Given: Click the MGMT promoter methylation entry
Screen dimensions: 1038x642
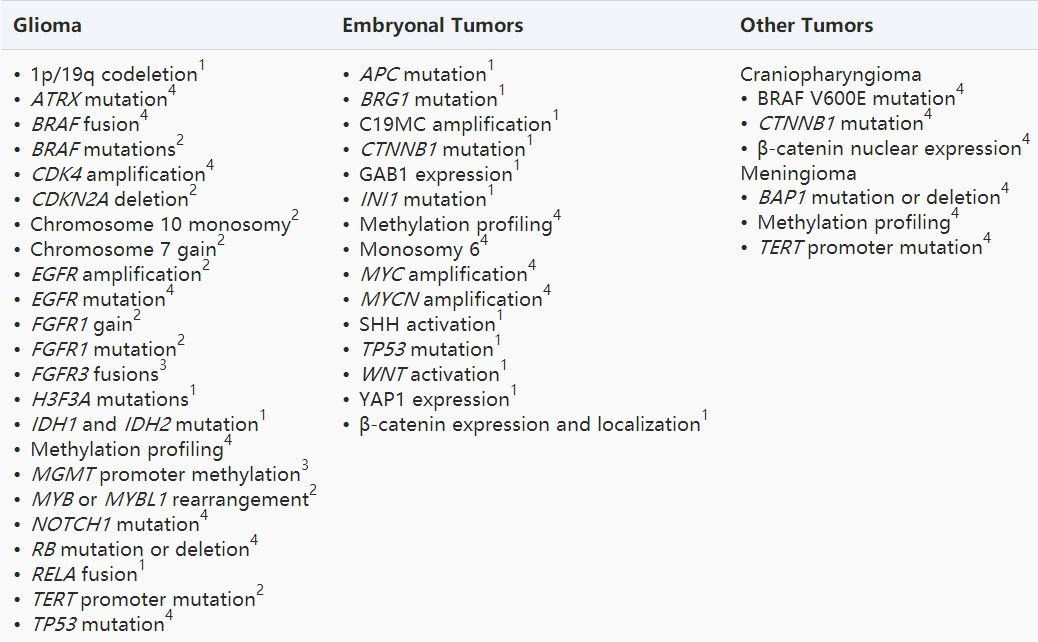Looking at the screenshot, I should tap(165, 475).
